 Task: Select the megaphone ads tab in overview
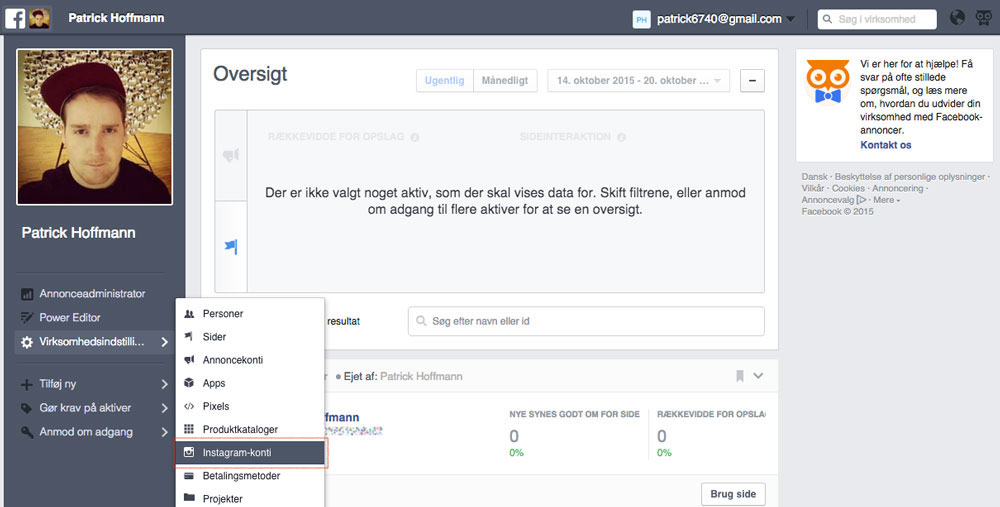(x=231, y=156)
